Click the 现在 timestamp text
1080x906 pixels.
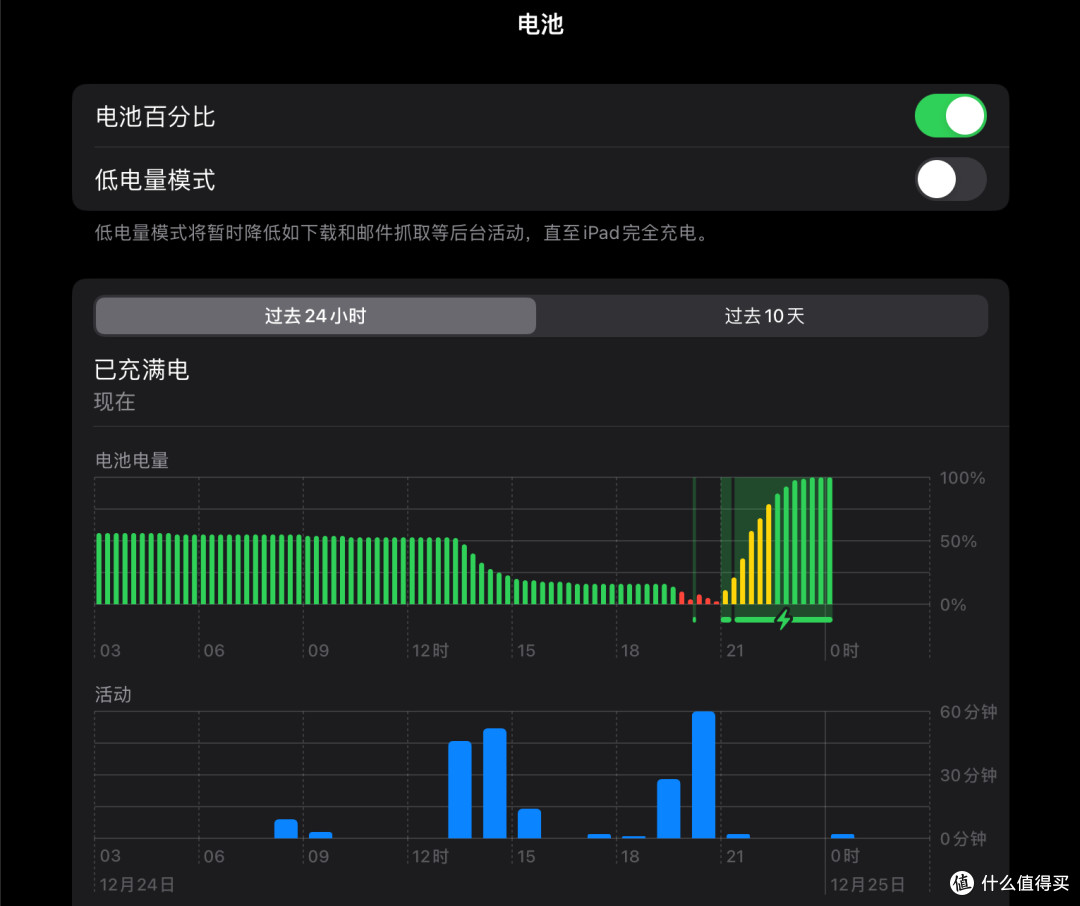pyautogui.click(x=114, y=402)
